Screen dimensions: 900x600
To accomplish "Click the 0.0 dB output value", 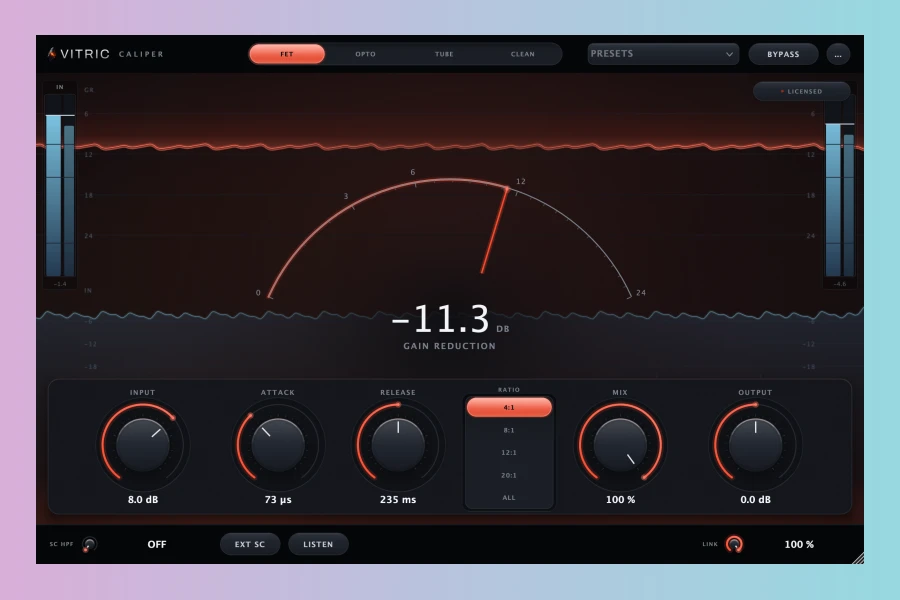I will 755,500.
